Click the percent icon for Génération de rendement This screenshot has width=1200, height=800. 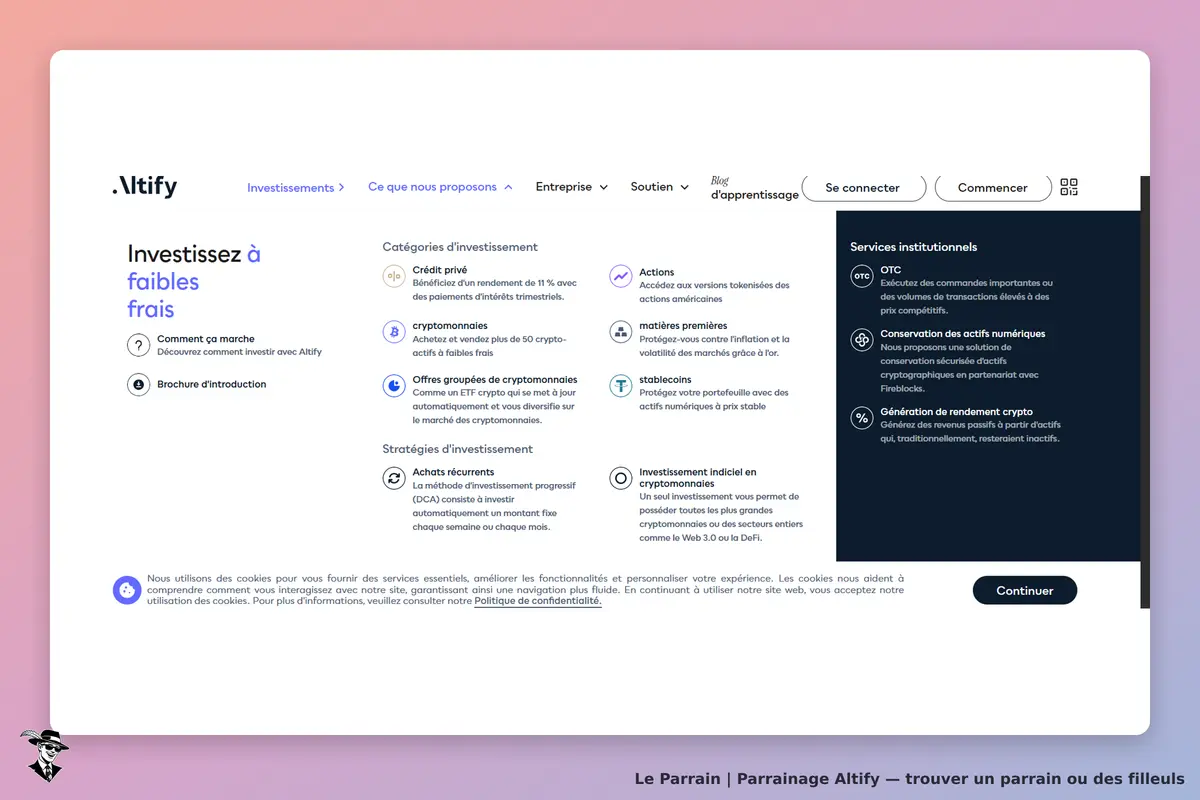tap(862, 418)
